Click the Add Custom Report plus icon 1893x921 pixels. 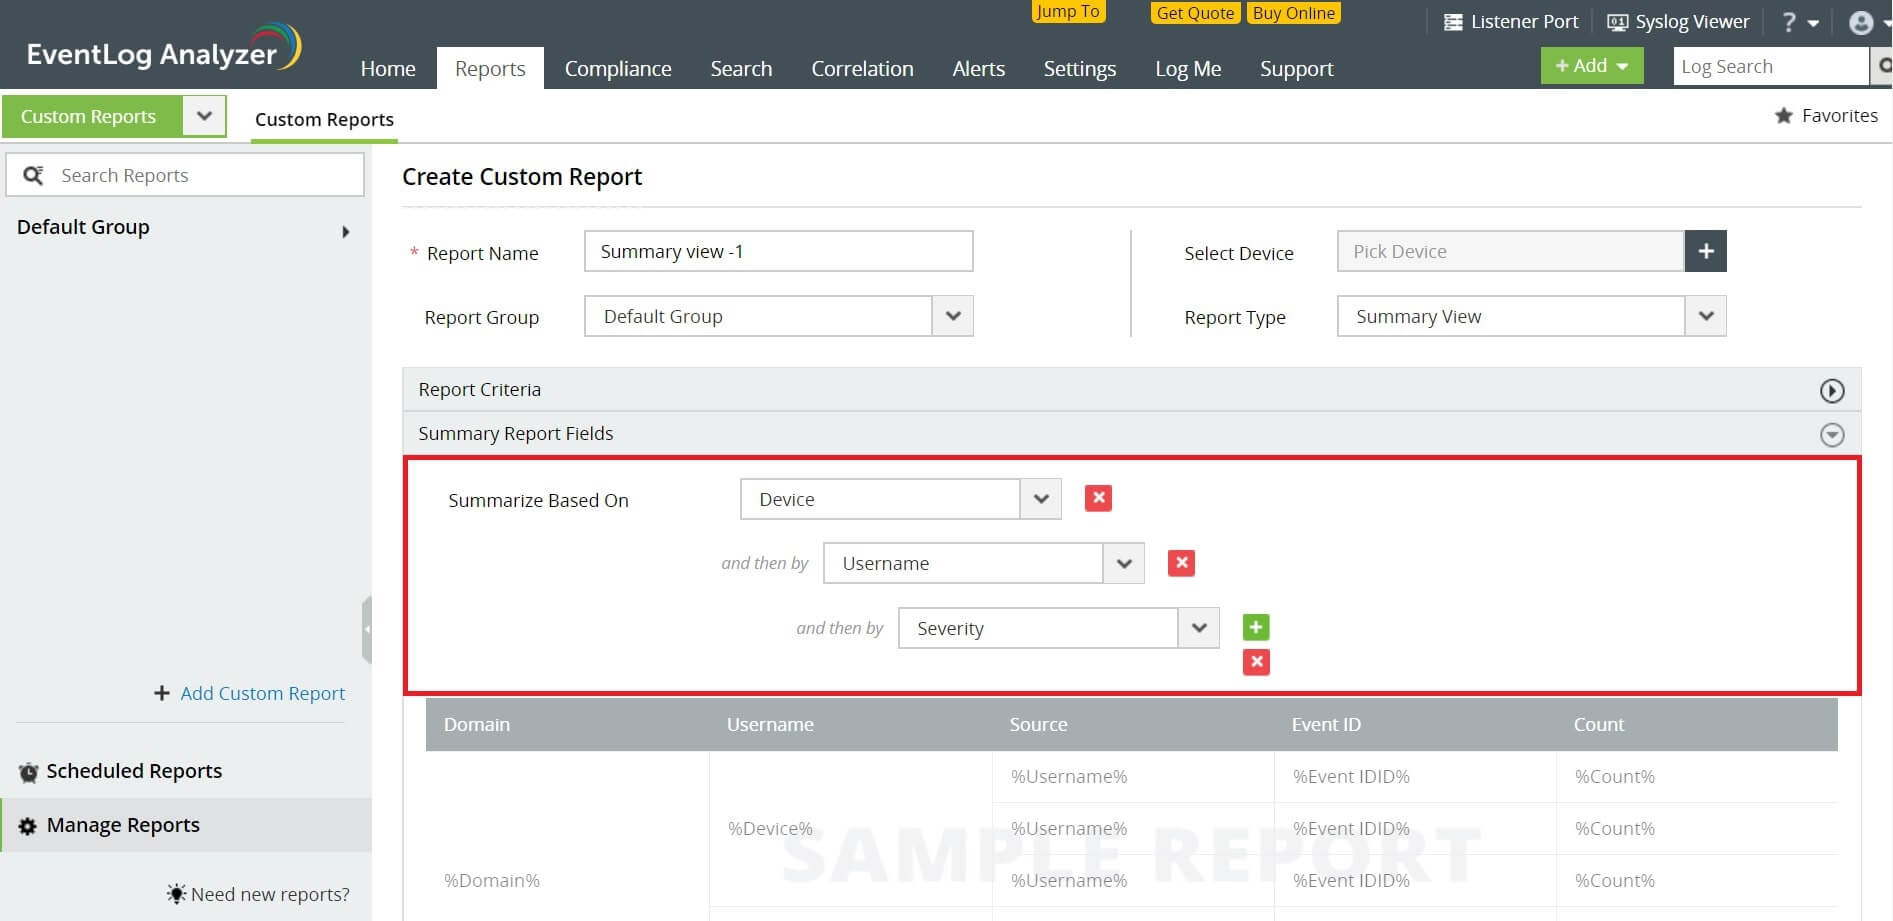[x=162, y=693]
